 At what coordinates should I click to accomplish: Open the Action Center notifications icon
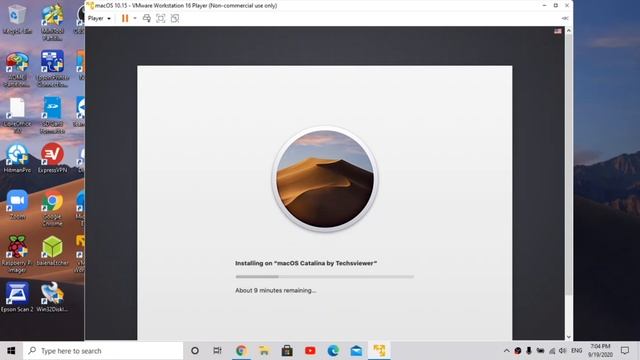(x=625, y=351)
